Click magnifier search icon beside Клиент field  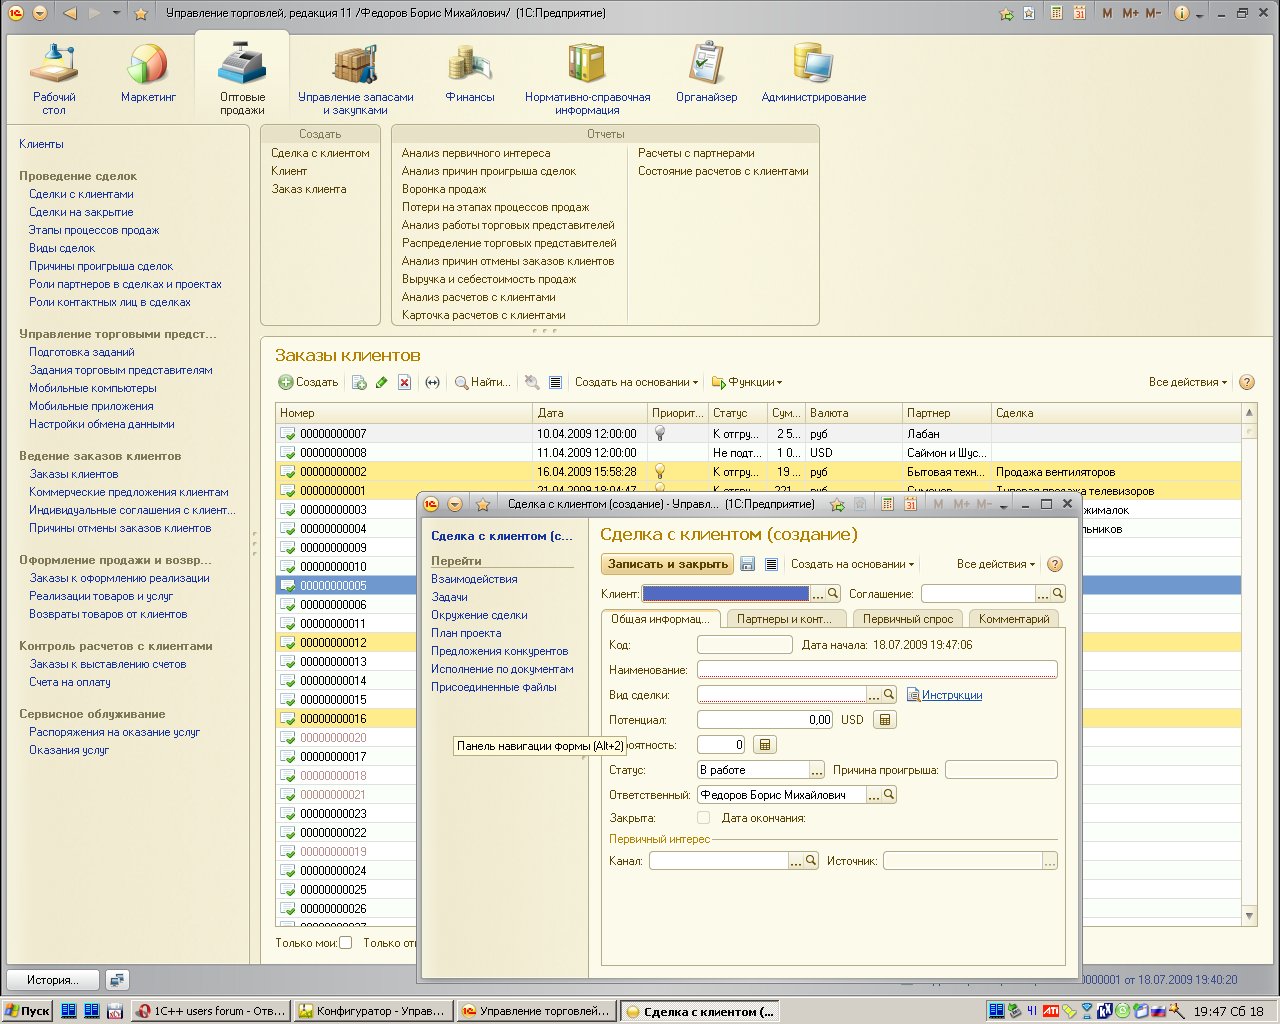point(833,594)
